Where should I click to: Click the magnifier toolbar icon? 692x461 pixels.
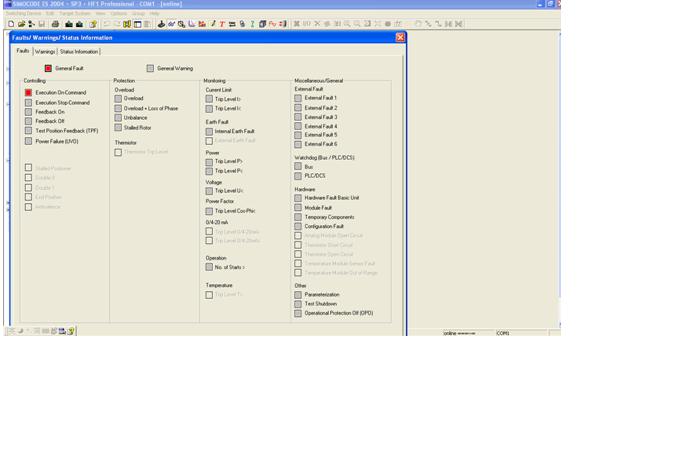click(181, 24)
